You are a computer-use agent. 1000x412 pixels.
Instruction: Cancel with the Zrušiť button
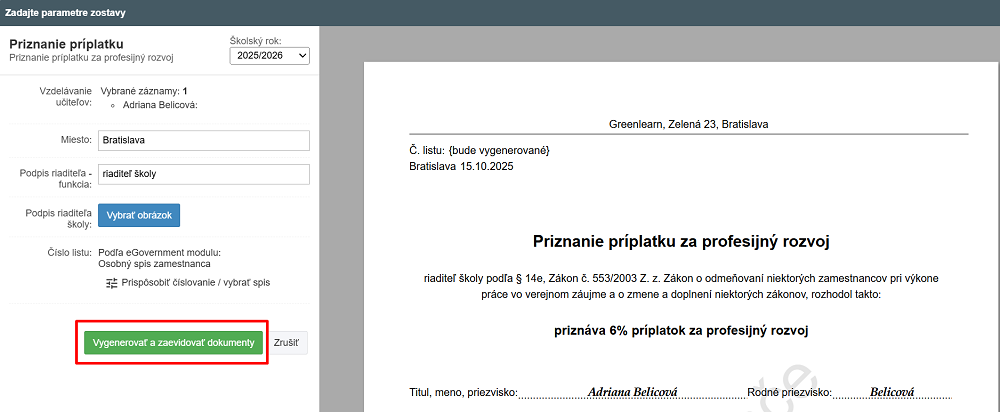click(289, 342)
